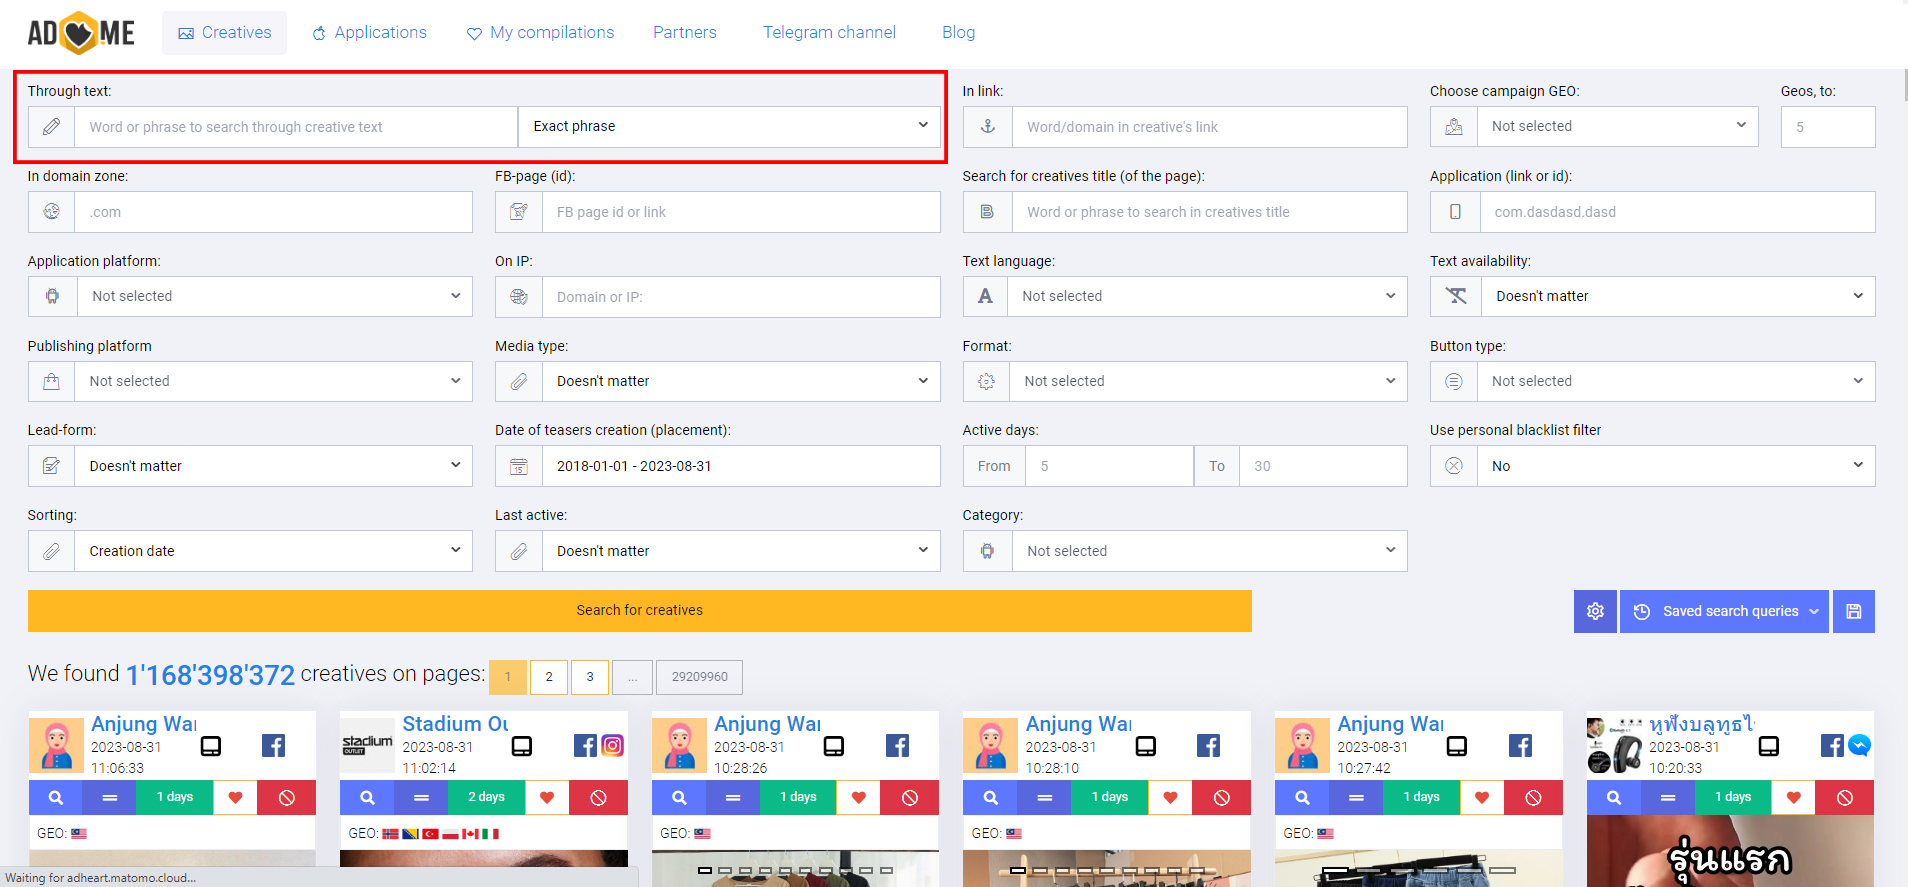The image size is (1908, 887).
Task: Open Use personal blacklist filter dropdown
Action: (x=1675, y=466)
